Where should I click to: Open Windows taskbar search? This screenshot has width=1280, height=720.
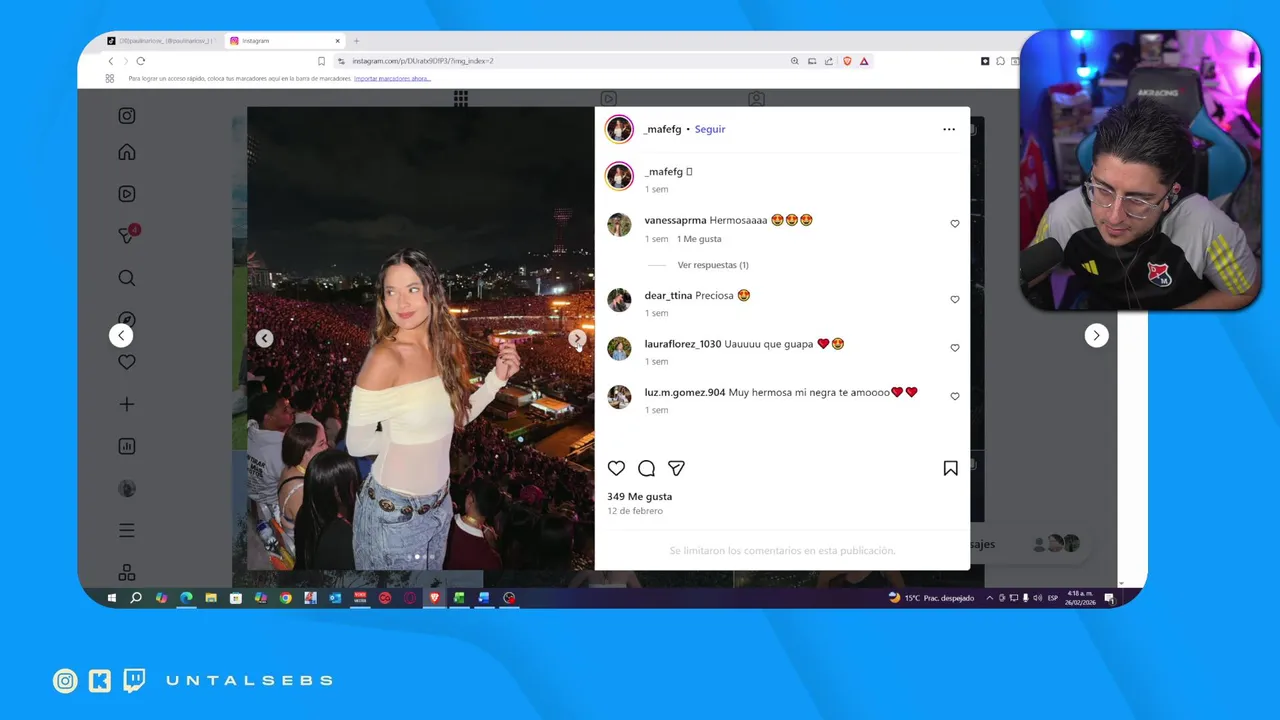point(136,598)
